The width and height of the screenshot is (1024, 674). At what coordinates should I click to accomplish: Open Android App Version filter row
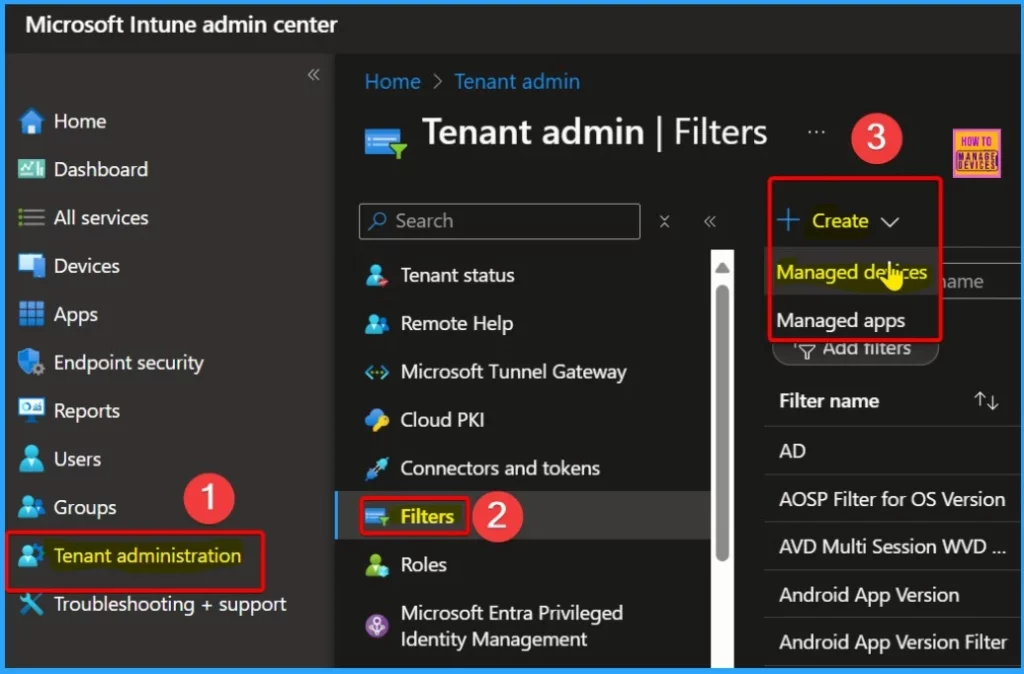pos(869,595)
